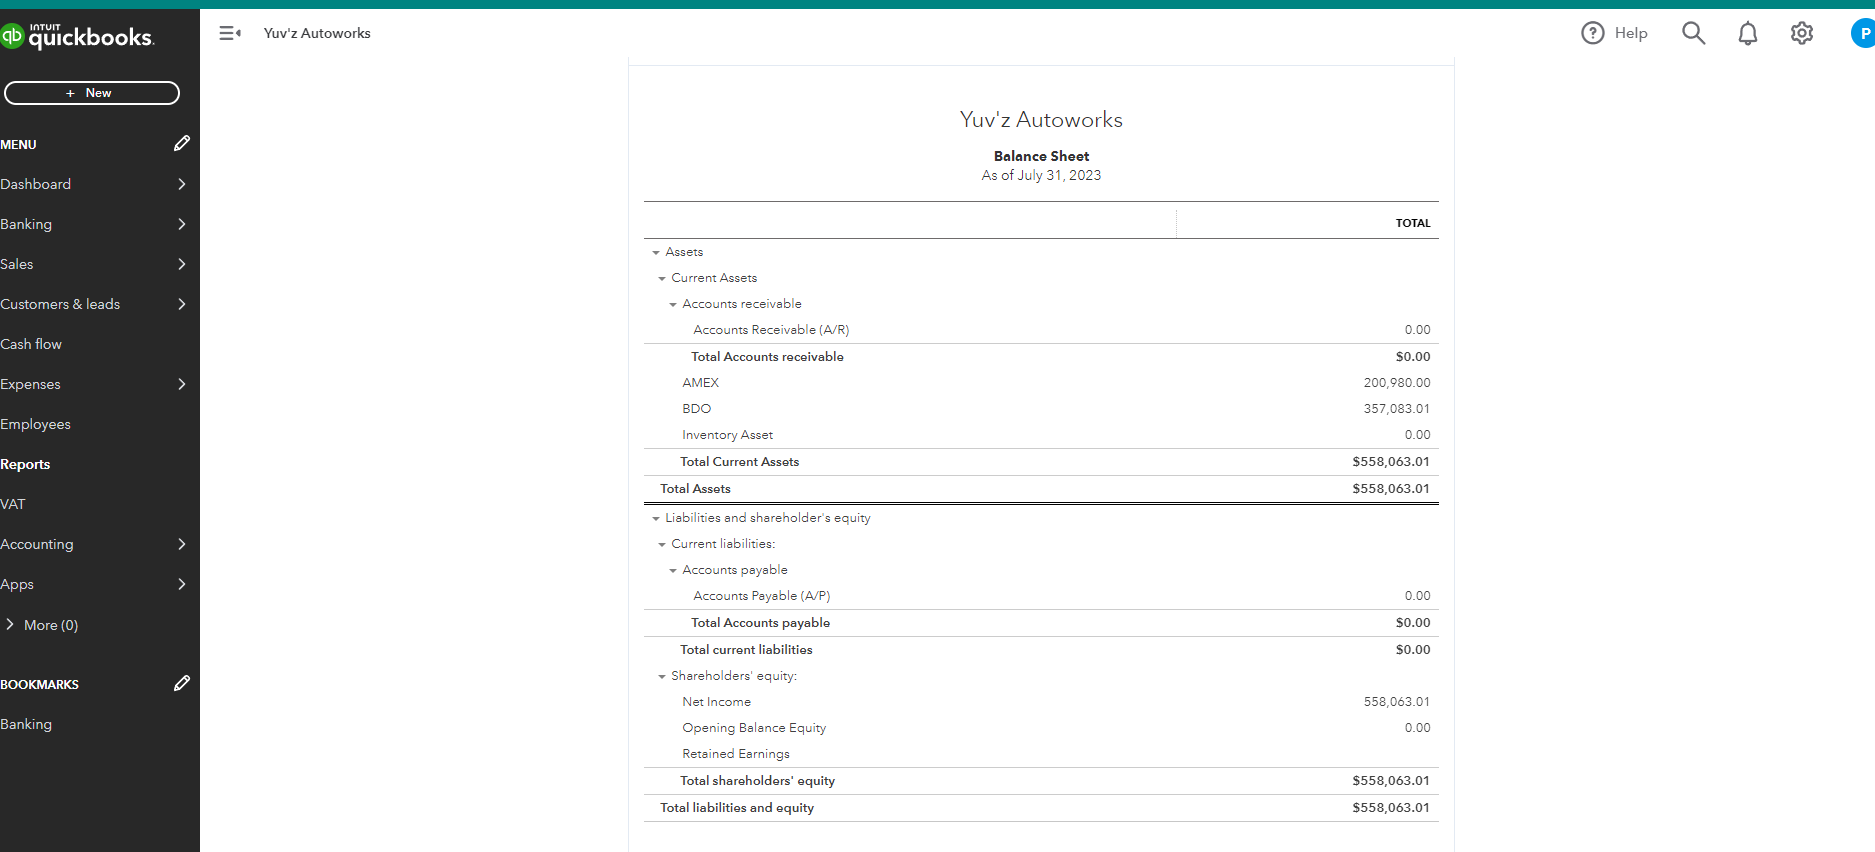Expand the Accounting submenu chevron

coord(182,544)
